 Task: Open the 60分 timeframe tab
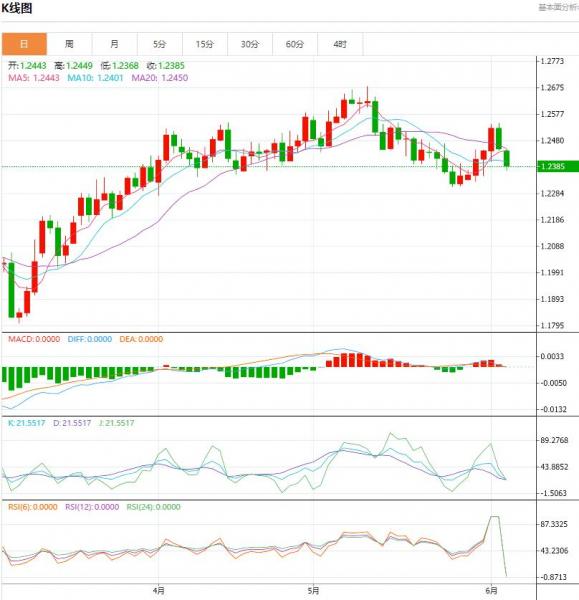pos(295,44)
